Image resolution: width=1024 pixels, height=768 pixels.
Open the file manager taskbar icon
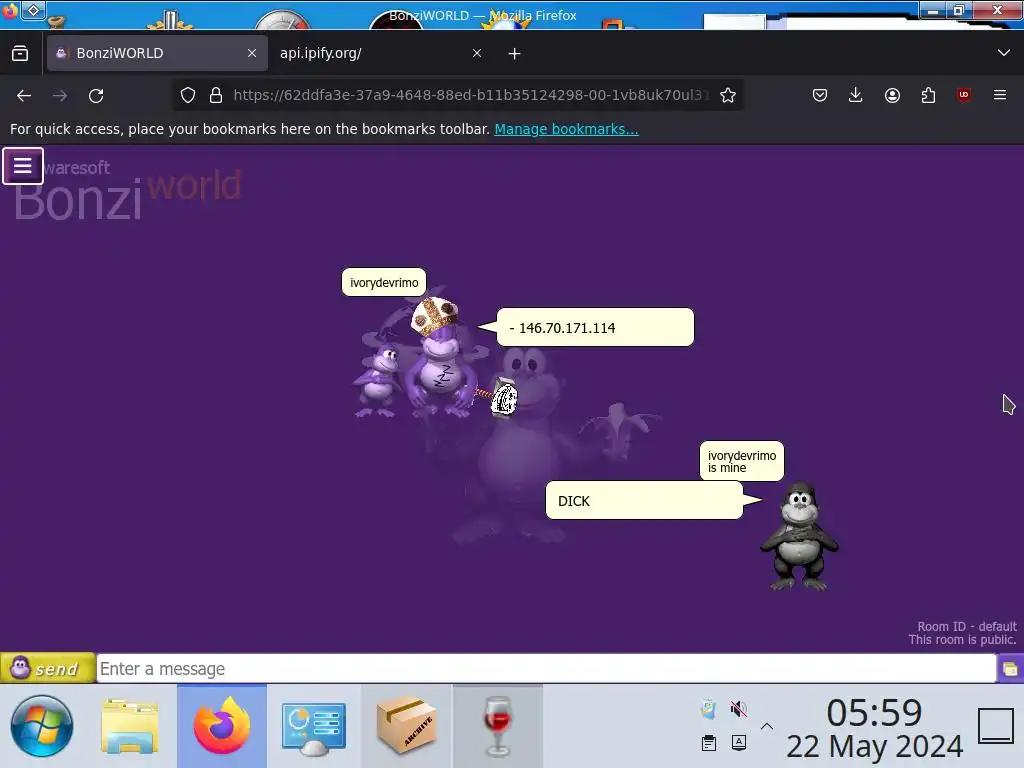tap(130, 726)
